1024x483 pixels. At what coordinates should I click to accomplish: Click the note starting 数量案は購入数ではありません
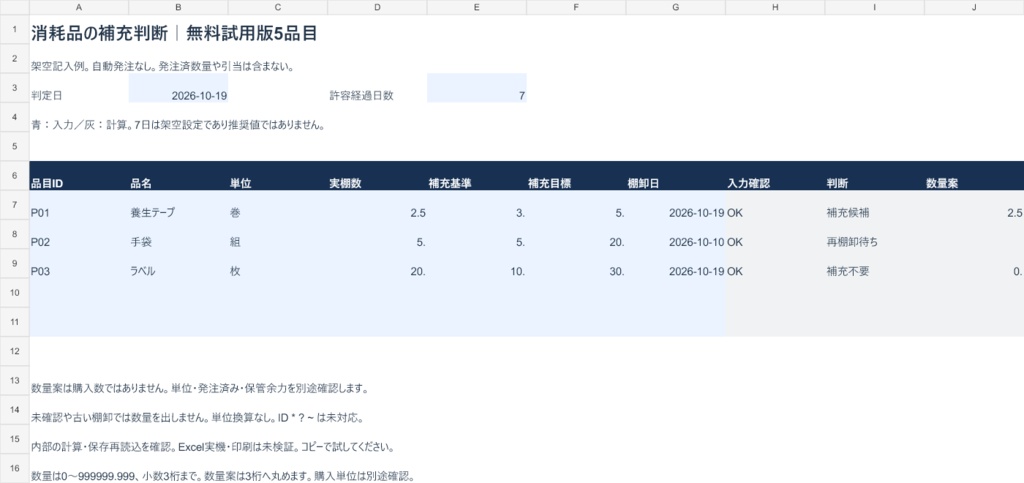pyautogui.click(x=200, y=389)
